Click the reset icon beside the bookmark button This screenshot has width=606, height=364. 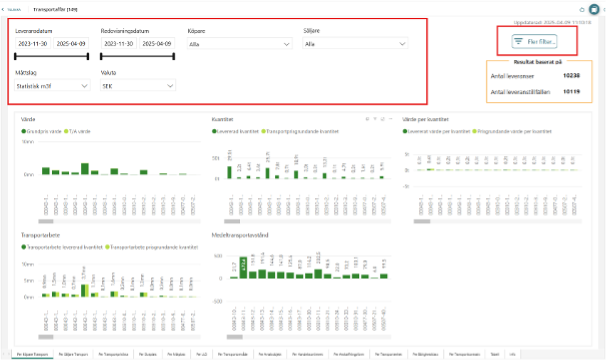pos(582,10)
